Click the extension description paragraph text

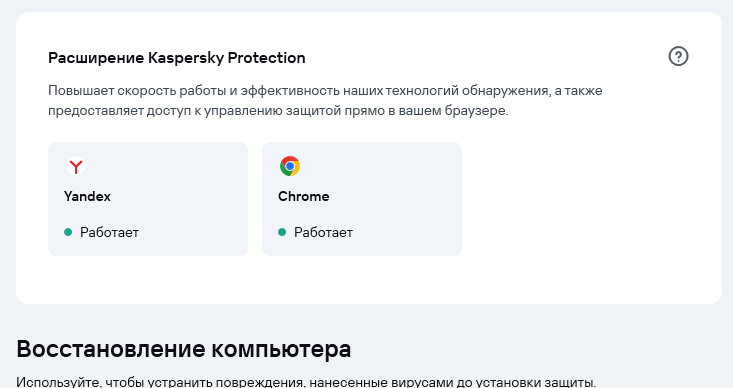tap(325, 101)
